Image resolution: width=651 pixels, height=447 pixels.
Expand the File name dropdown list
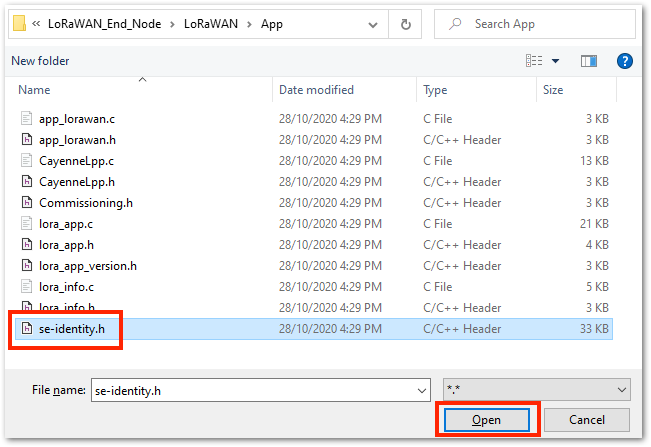point(422,391)
